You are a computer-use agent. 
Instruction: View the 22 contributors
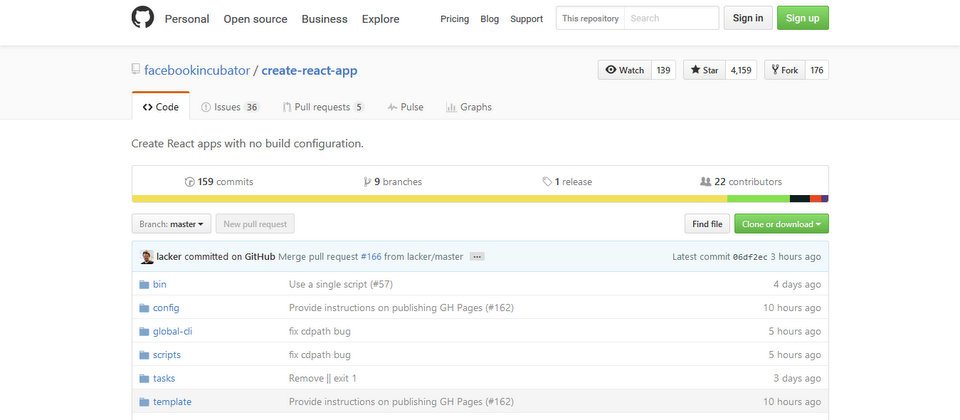point(741,182)
